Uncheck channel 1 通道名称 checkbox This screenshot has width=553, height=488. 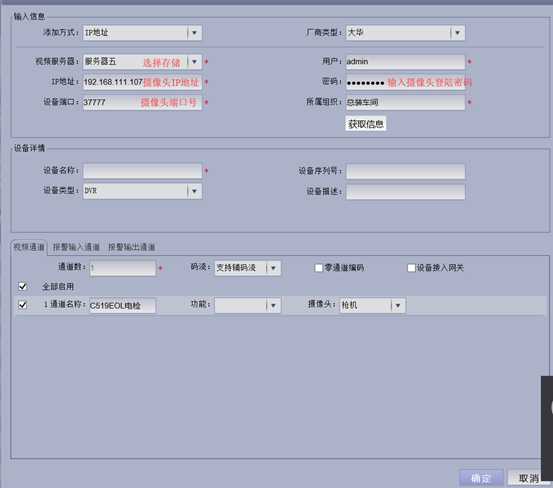pos(23,305)
